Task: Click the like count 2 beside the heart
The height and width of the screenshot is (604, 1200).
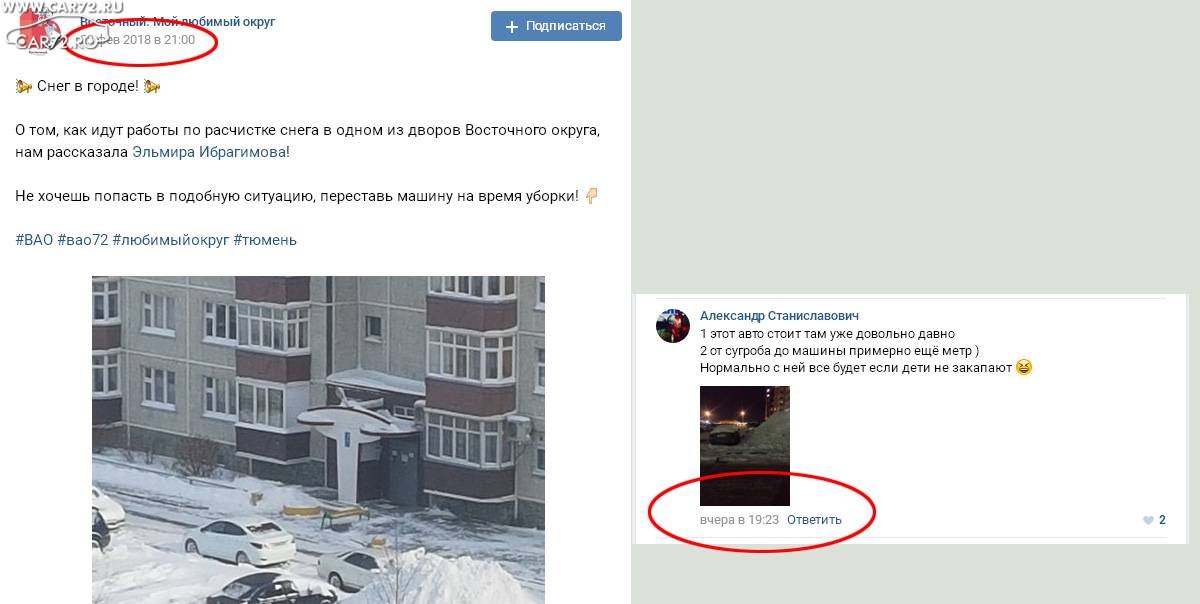Action: 1162,520
